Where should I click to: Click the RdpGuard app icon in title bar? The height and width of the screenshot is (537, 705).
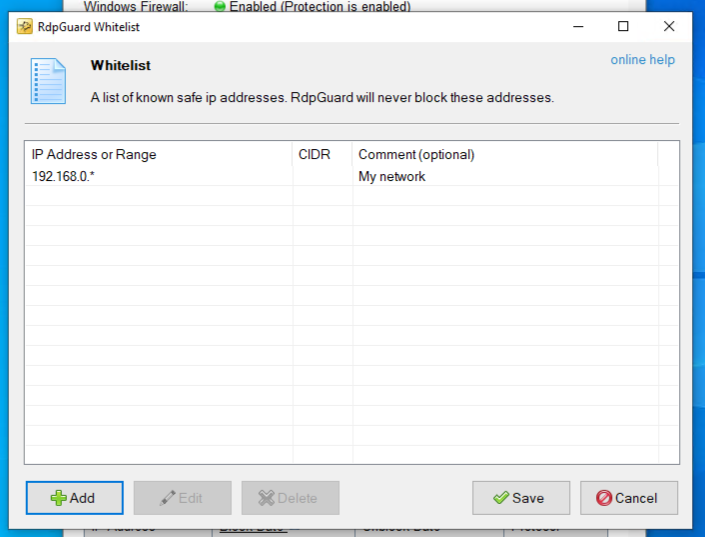[x=25, y=27]
